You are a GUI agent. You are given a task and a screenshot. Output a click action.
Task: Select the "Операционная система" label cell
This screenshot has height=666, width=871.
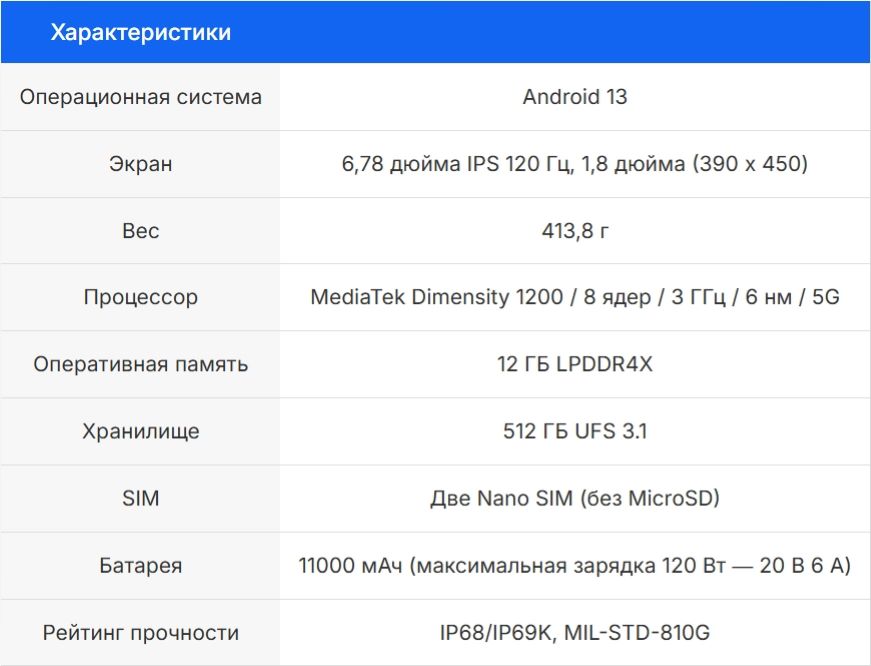[x=141, y=97]
